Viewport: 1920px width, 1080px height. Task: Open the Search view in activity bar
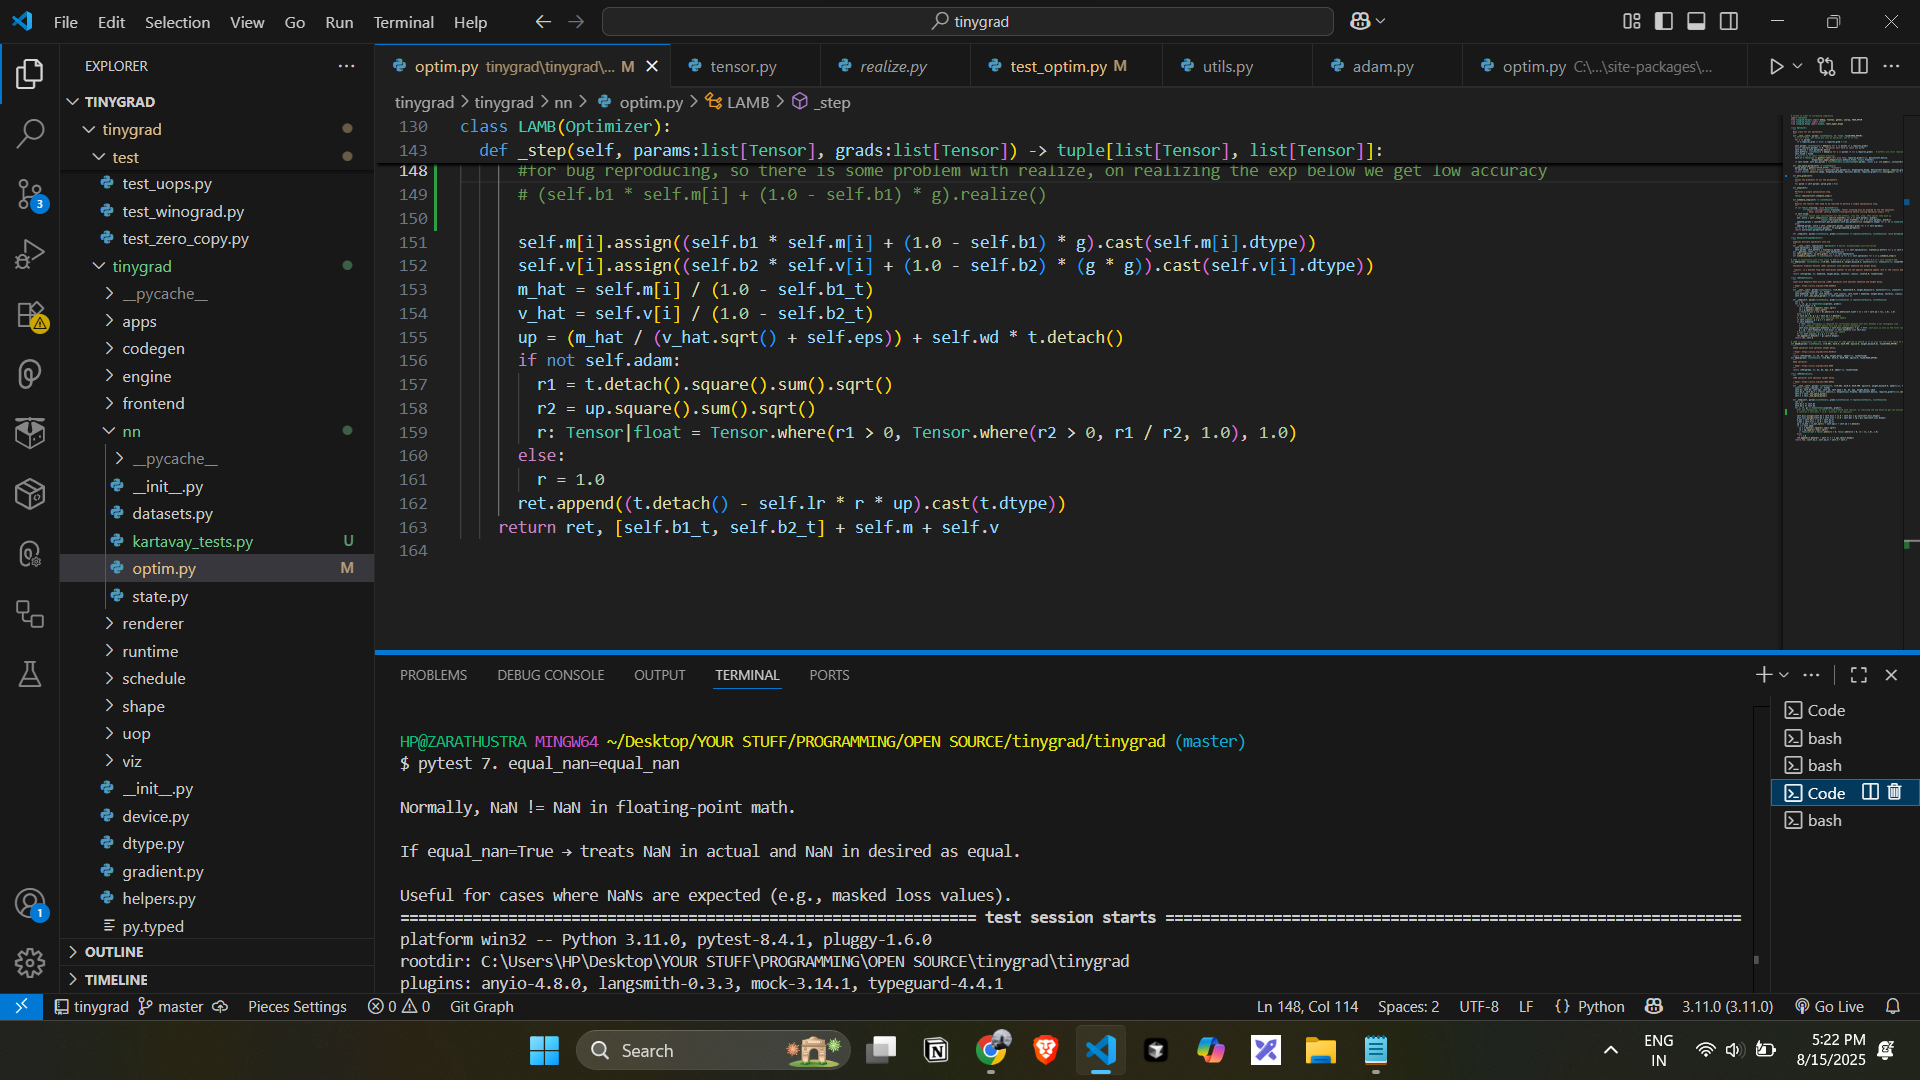[x=30, y=133]
